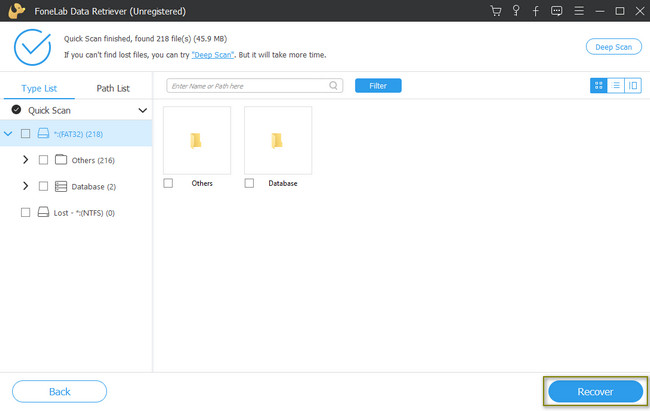Focus the Name or Path search field
The height and width of the screenshot is (411, 650).
click(255, 85)
